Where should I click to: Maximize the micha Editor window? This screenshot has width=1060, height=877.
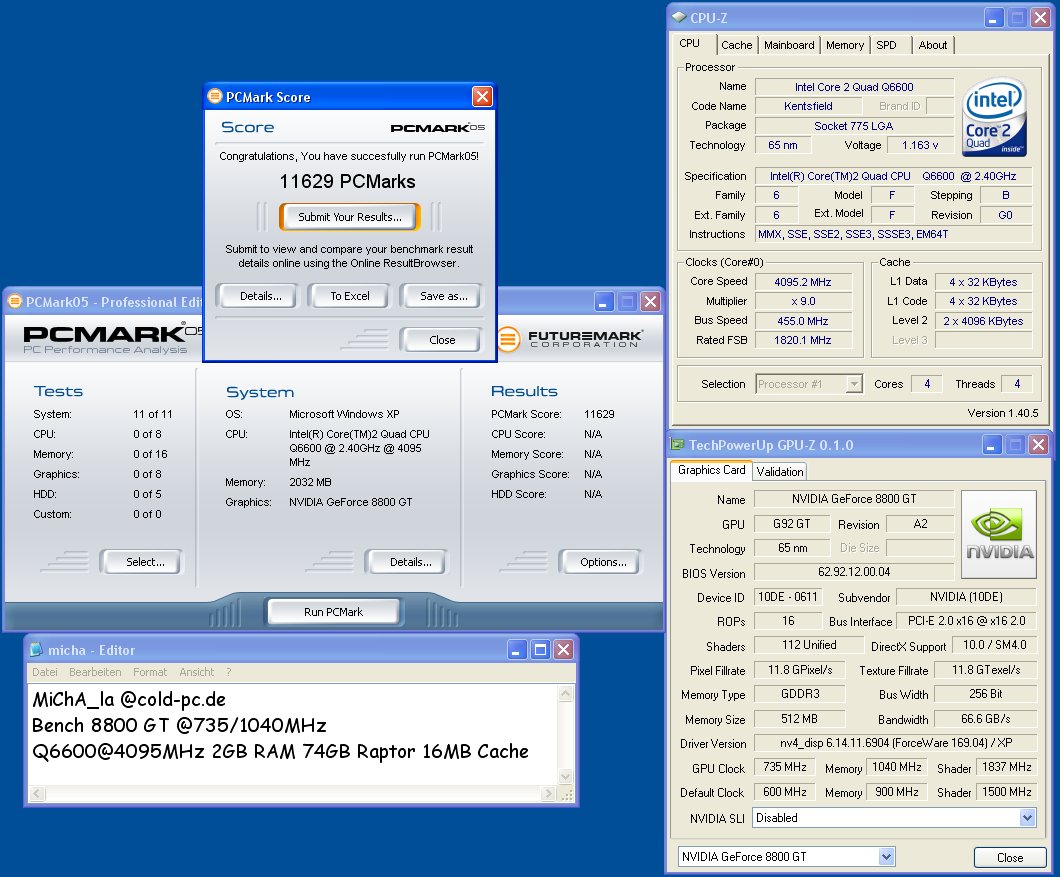pyautogui.click(x=540, y=650)
